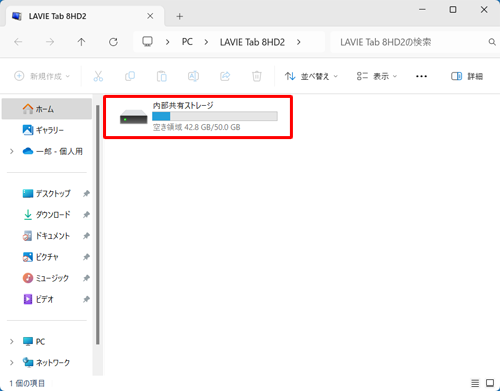Open 新規作成 new item button
The height and width of the screenshot is (391, 500).
[42, 76]
